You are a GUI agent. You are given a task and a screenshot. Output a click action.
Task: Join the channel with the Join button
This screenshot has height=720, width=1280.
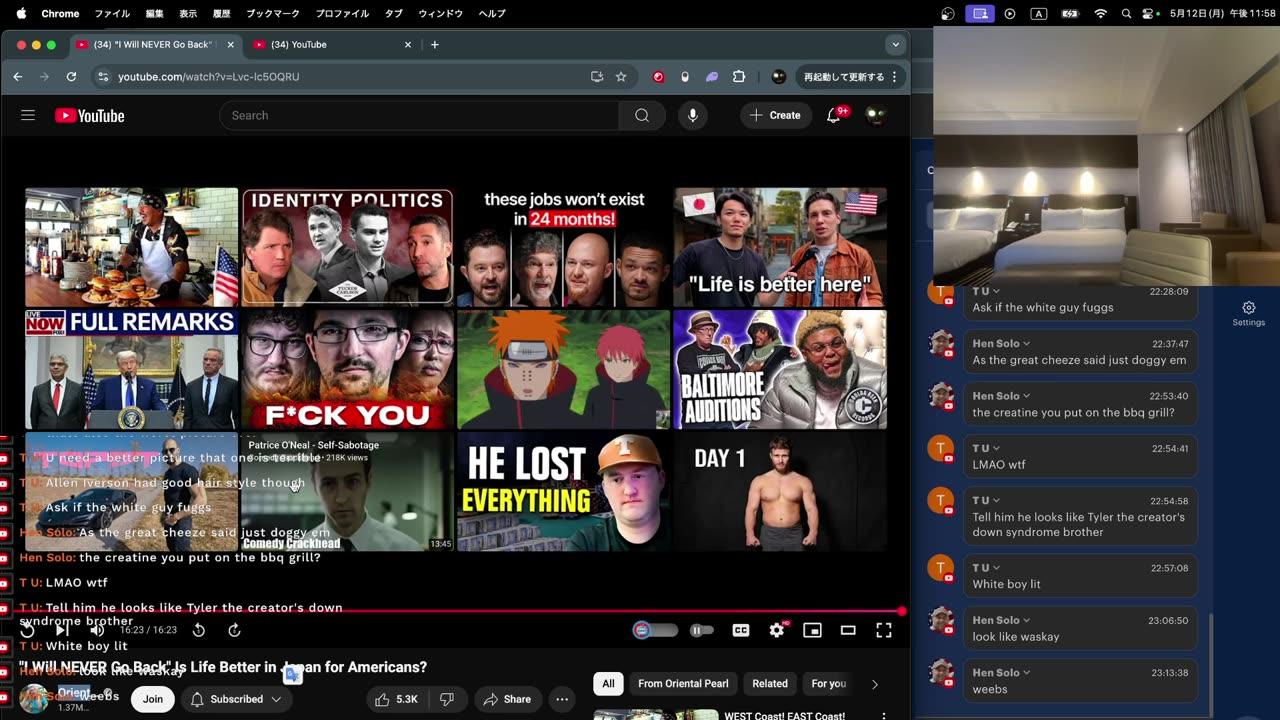pos(153,699)
